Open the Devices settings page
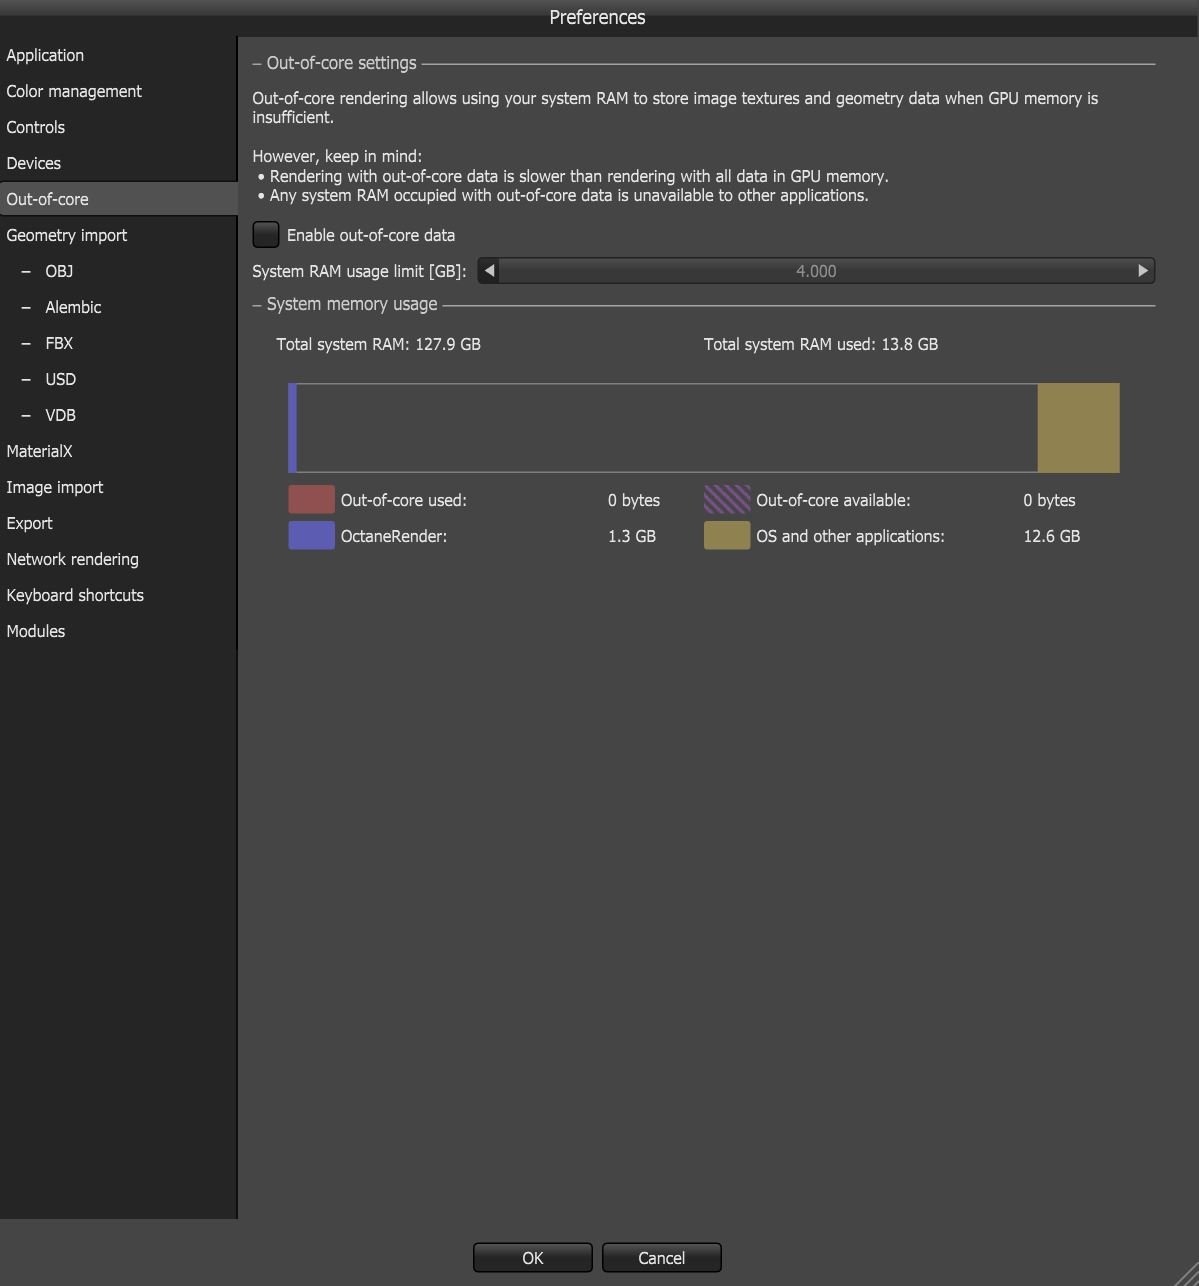The image size is (1199, 1286). coord(34,163)
